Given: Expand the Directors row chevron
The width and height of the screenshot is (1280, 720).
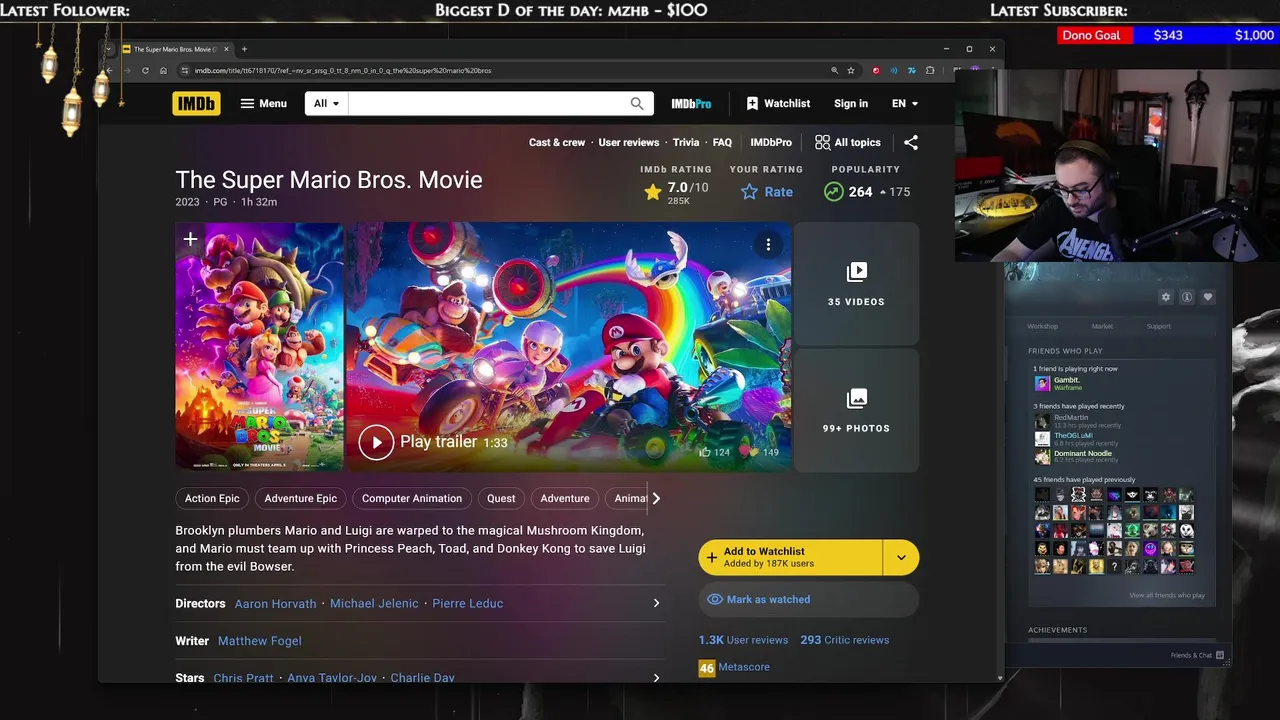Looking at the screenshot, I should [x=656, y=603].
